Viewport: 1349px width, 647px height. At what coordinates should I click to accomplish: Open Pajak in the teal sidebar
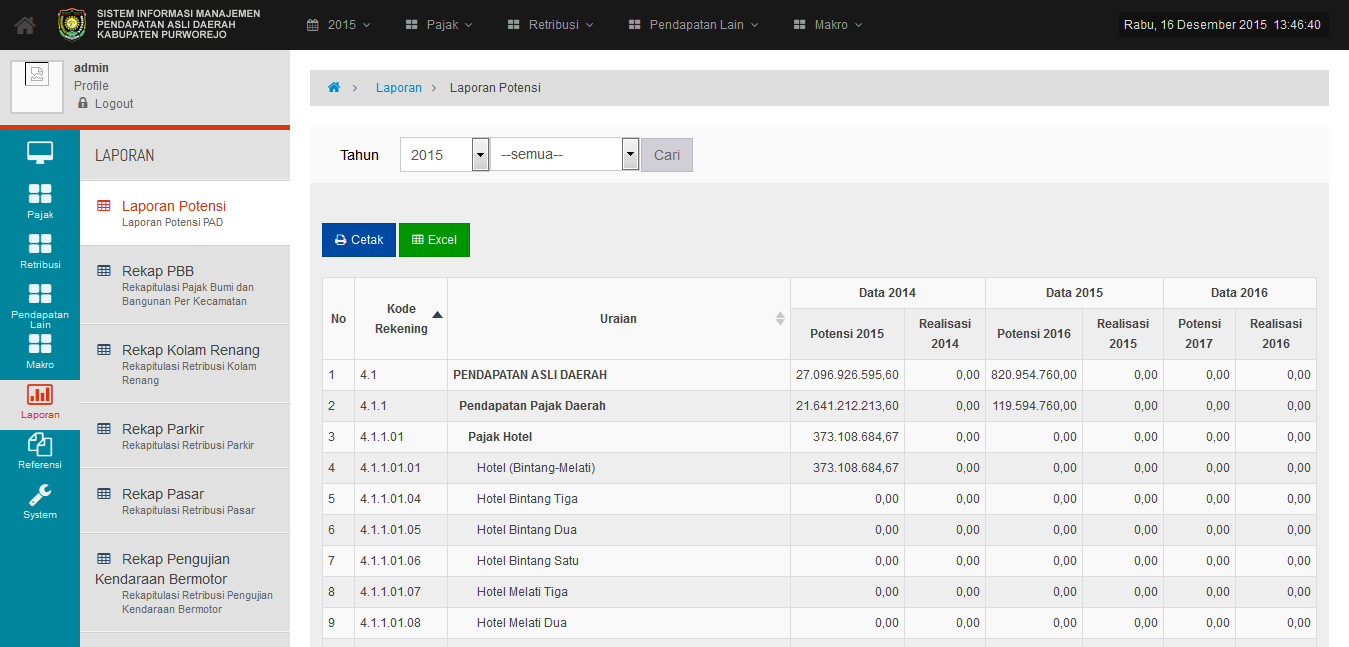(40, 202)
